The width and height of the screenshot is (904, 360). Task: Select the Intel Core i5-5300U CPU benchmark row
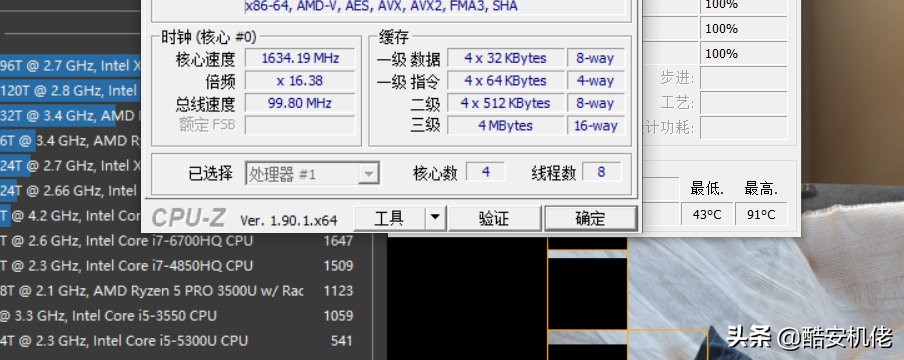(176, 340)
